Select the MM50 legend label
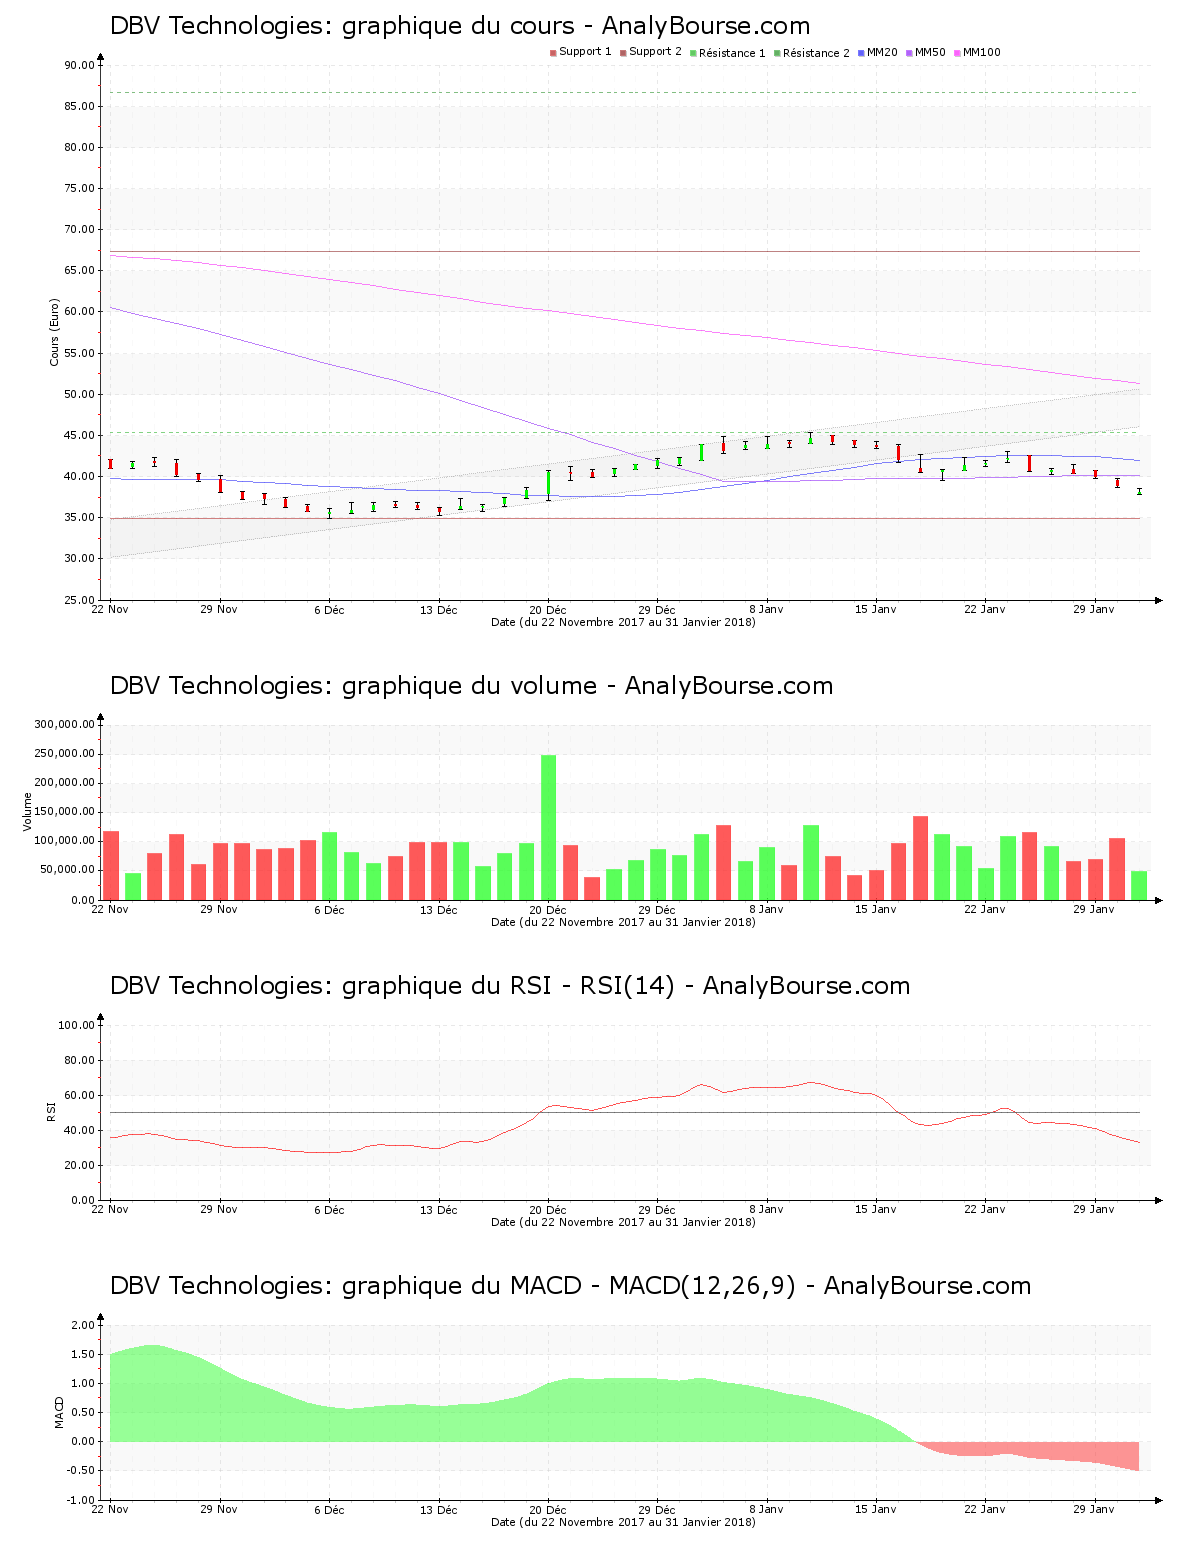Viewport: 1200px width, 1550px height. (x=930, y=52)
